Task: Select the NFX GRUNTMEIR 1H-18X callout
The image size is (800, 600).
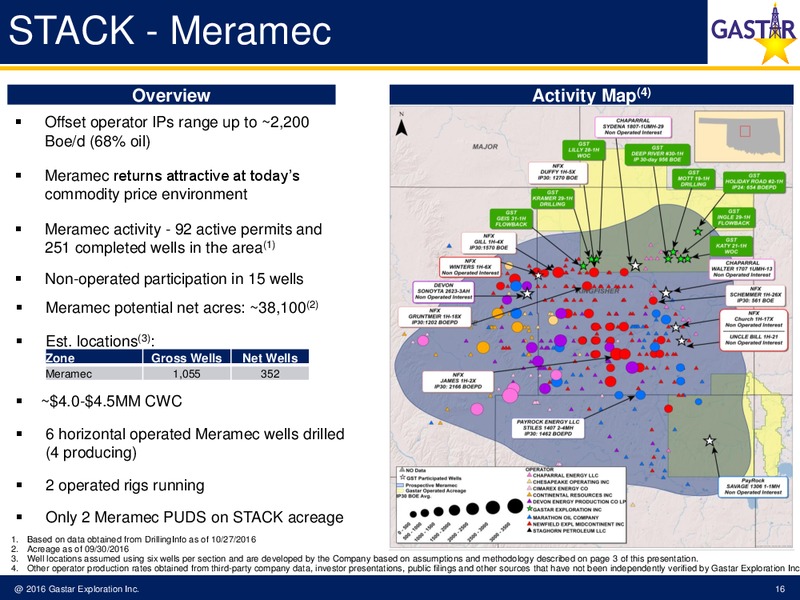Action: tap(435, 316)
